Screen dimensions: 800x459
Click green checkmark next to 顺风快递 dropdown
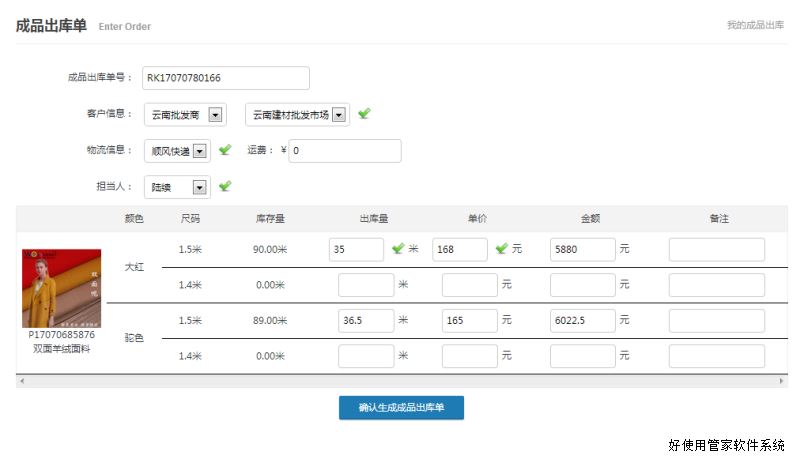click(x=225, y=150)
